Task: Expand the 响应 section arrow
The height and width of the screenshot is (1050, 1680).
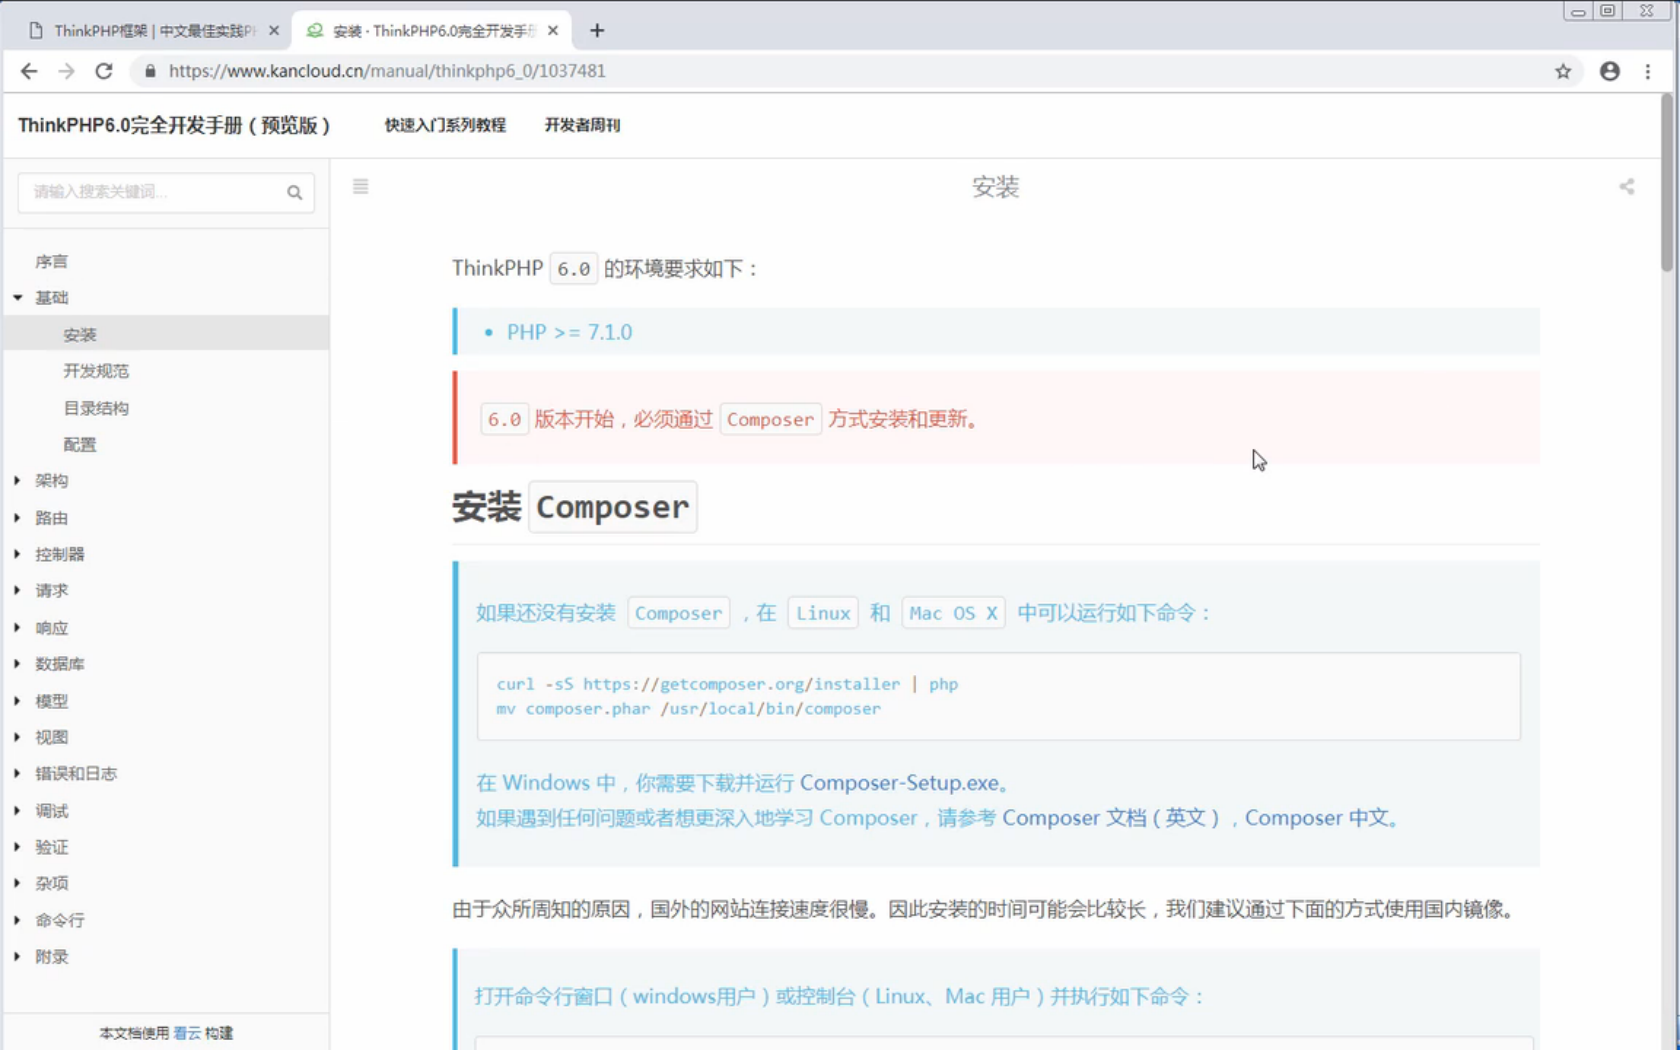Action: pos(17,628)
